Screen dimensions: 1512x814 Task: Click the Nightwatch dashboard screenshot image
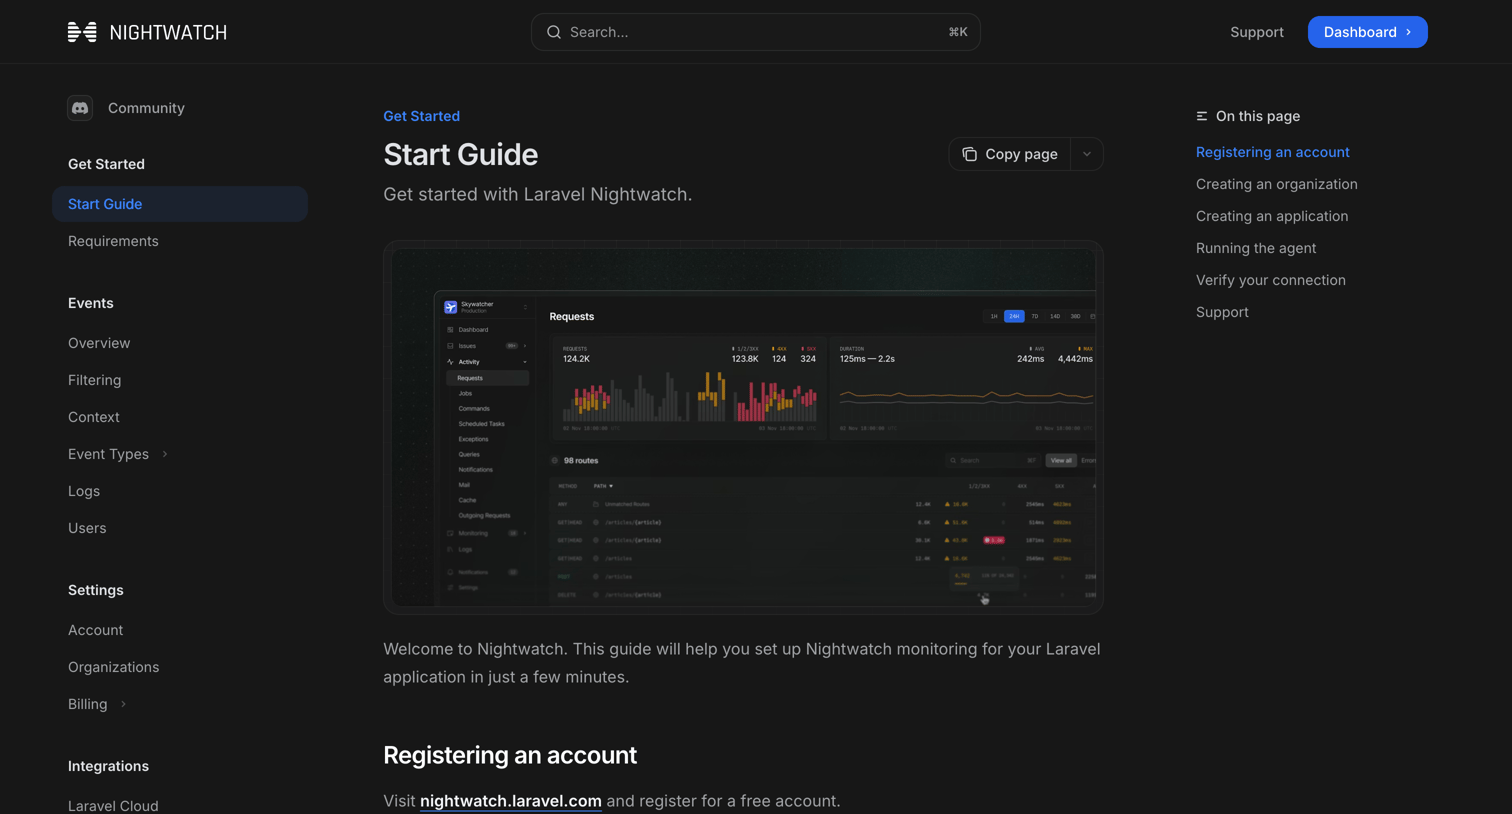[x=743, y=427]
